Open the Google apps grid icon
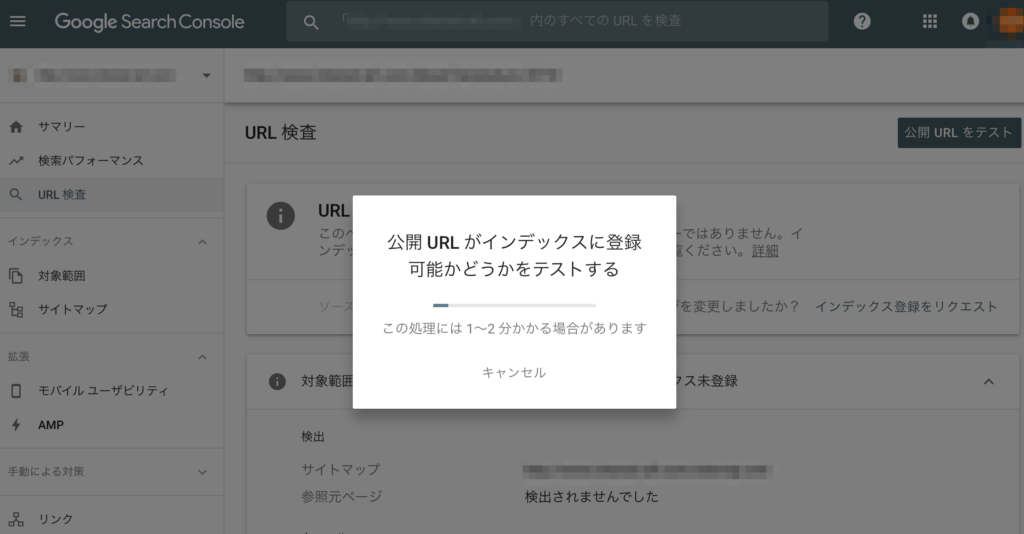The width and height of the screenshot is (1024, 534). 930,22
